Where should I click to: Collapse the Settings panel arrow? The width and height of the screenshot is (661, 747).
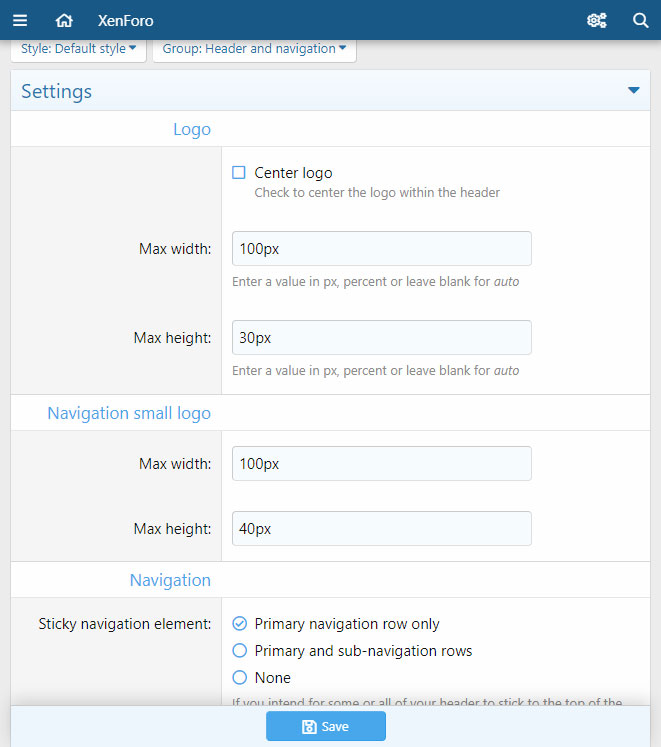[633, 91]
